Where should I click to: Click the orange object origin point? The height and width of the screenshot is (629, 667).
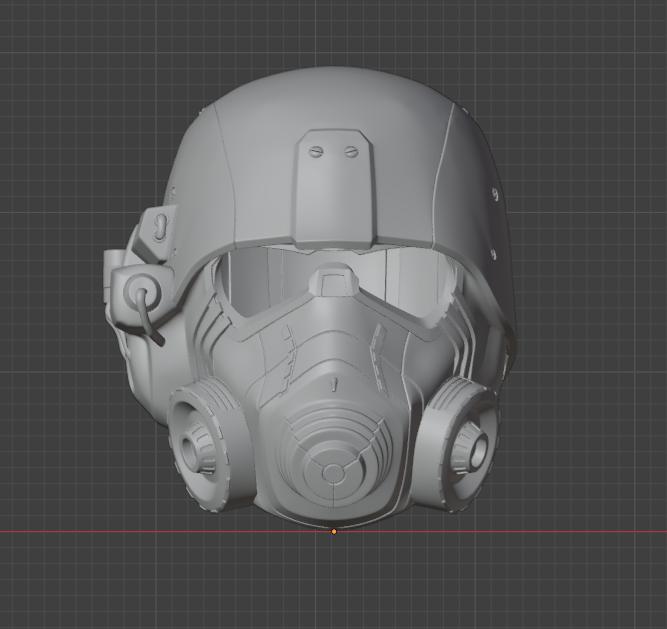click(x=334, y=531)
